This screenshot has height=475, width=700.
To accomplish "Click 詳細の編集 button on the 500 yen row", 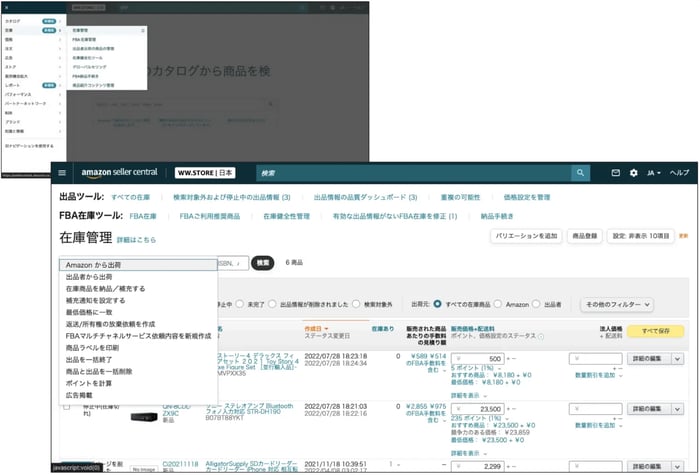I will [650, 358].
